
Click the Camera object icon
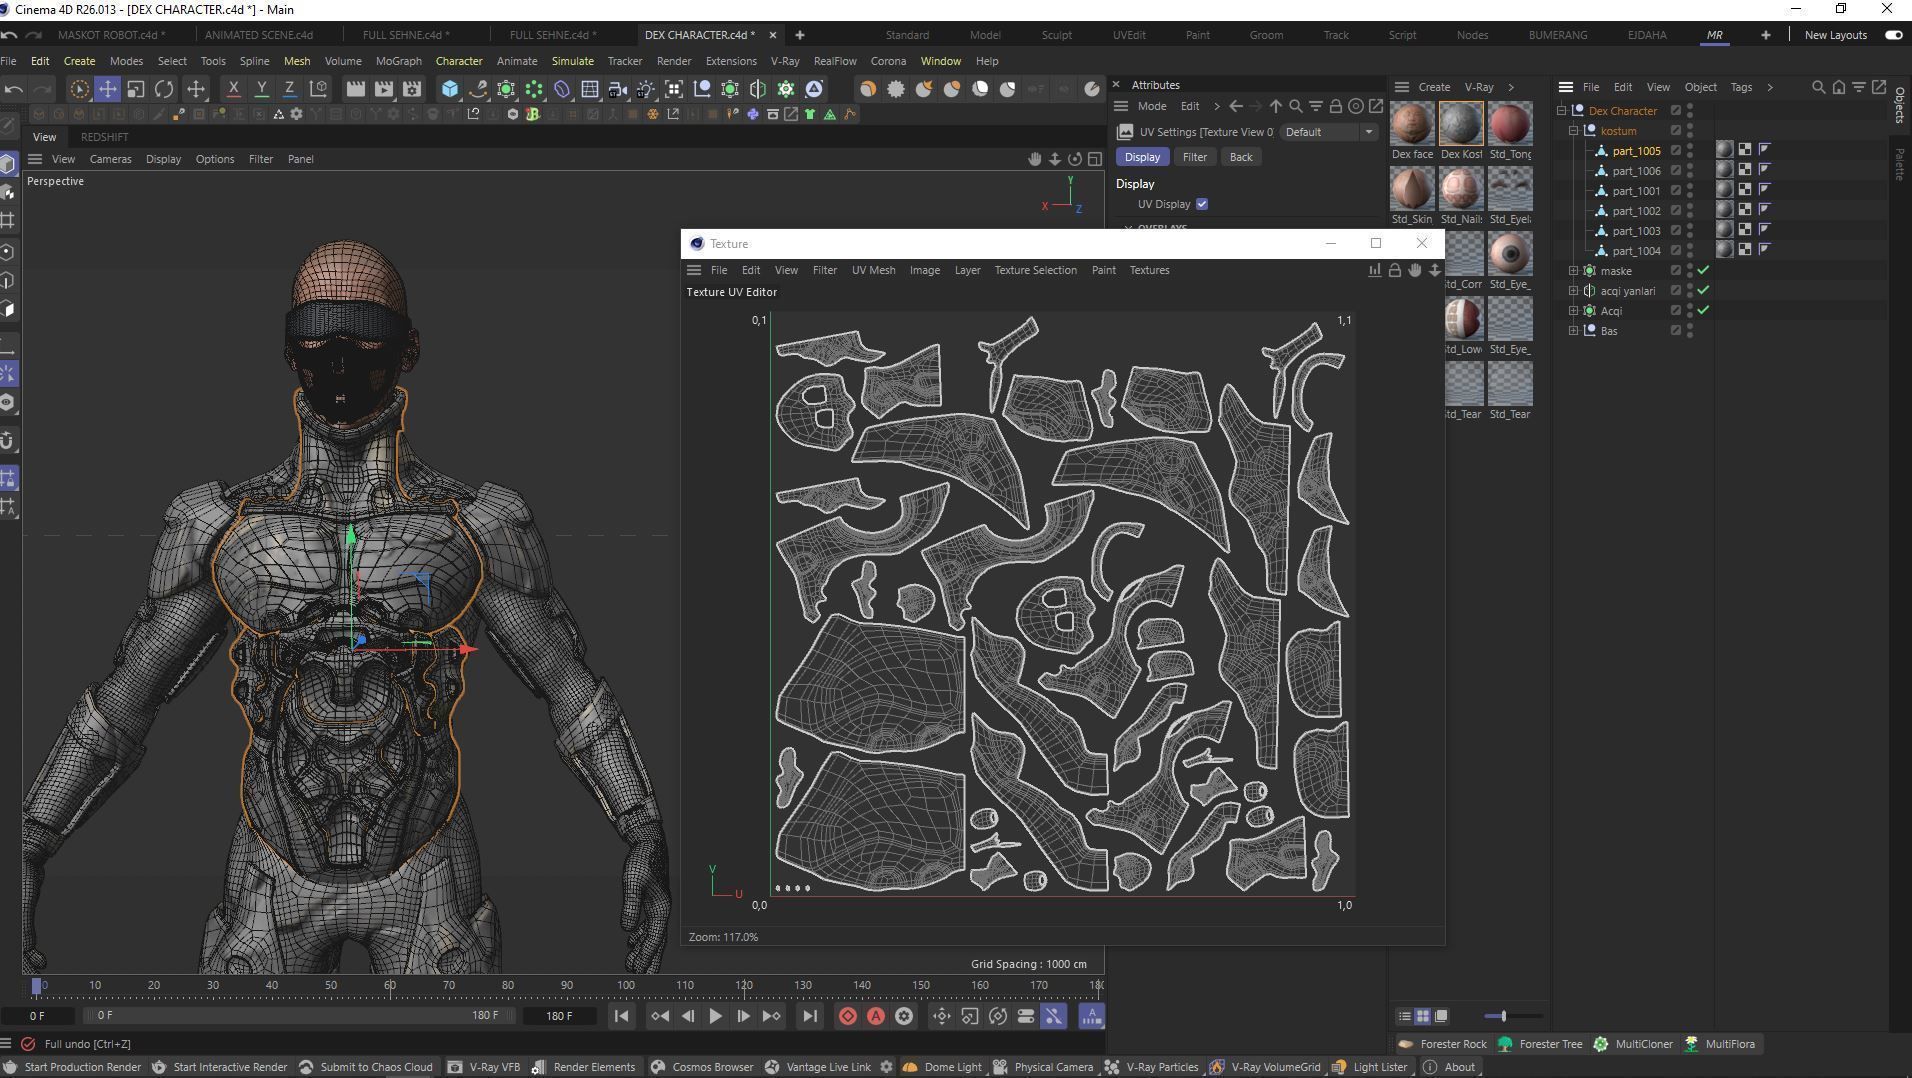[x=618, y=89]
